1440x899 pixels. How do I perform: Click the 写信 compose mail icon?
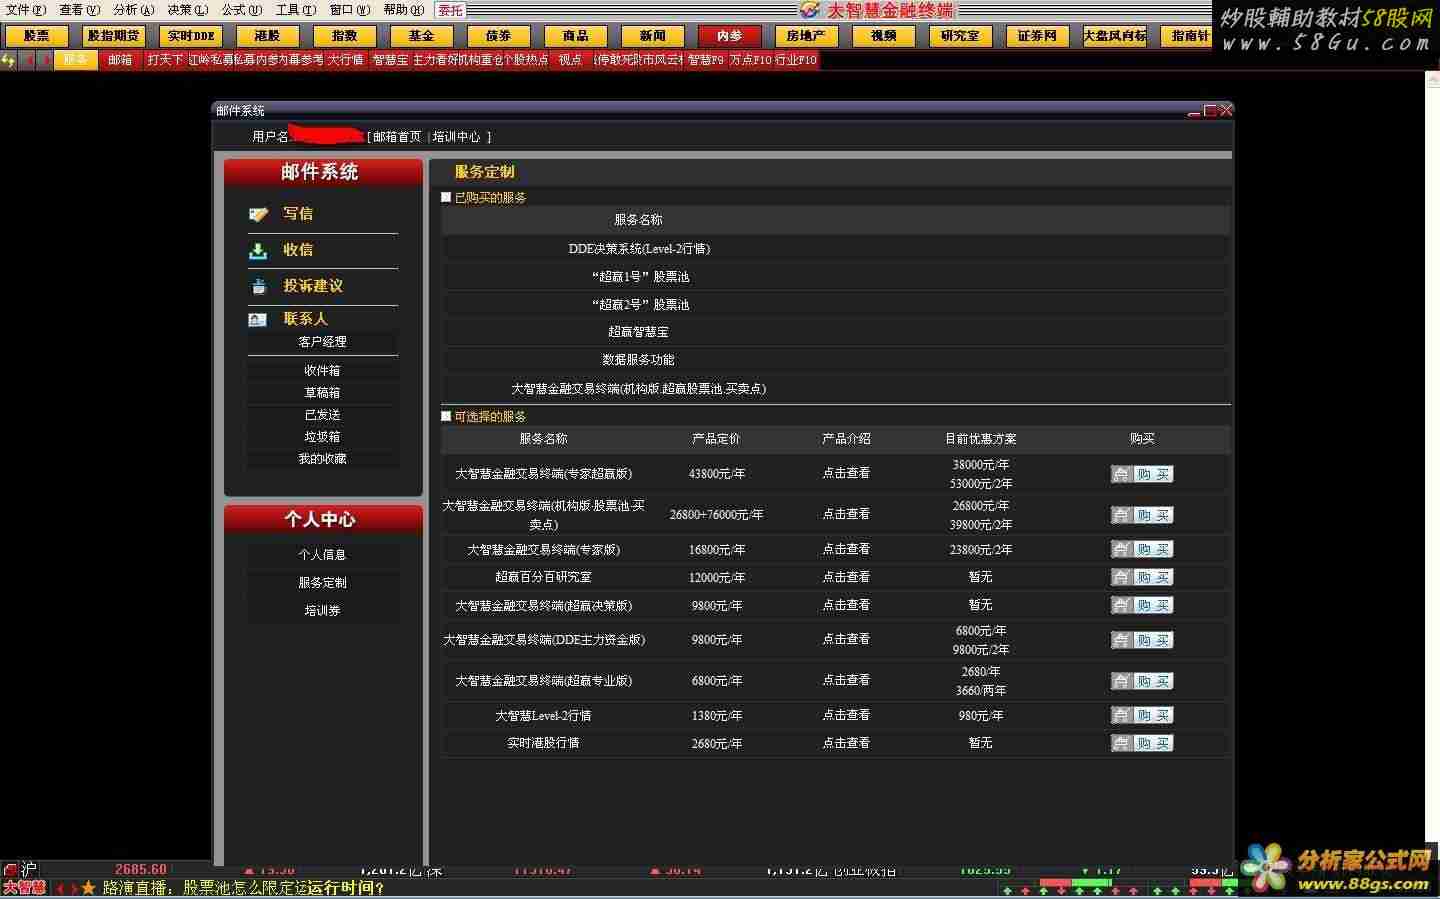pyautogui.click(x=258, y=214)
